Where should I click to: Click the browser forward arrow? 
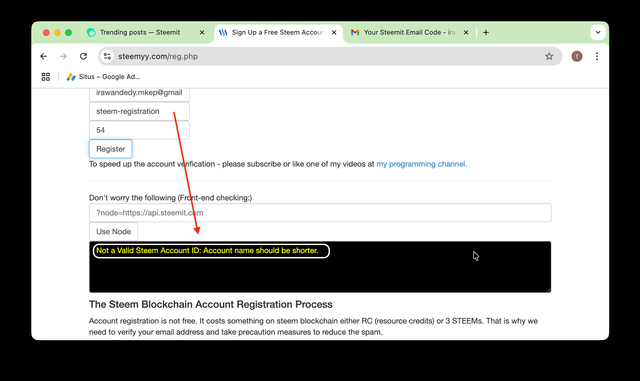63,56
